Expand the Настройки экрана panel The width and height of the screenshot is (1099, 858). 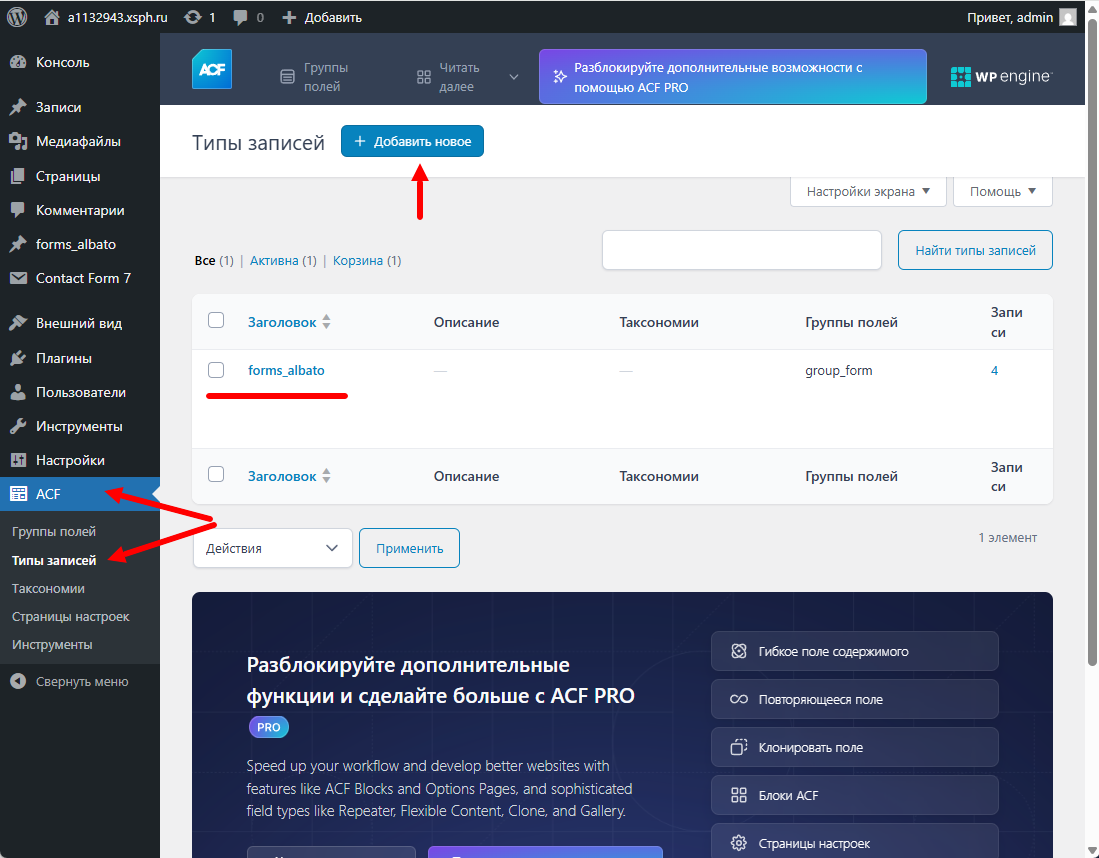[868, 191]
